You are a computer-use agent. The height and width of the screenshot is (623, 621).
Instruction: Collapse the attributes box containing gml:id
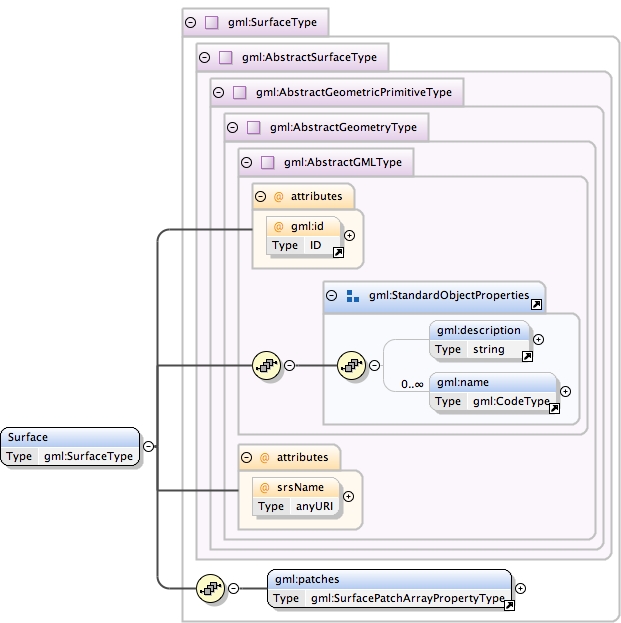click(261, 196)
